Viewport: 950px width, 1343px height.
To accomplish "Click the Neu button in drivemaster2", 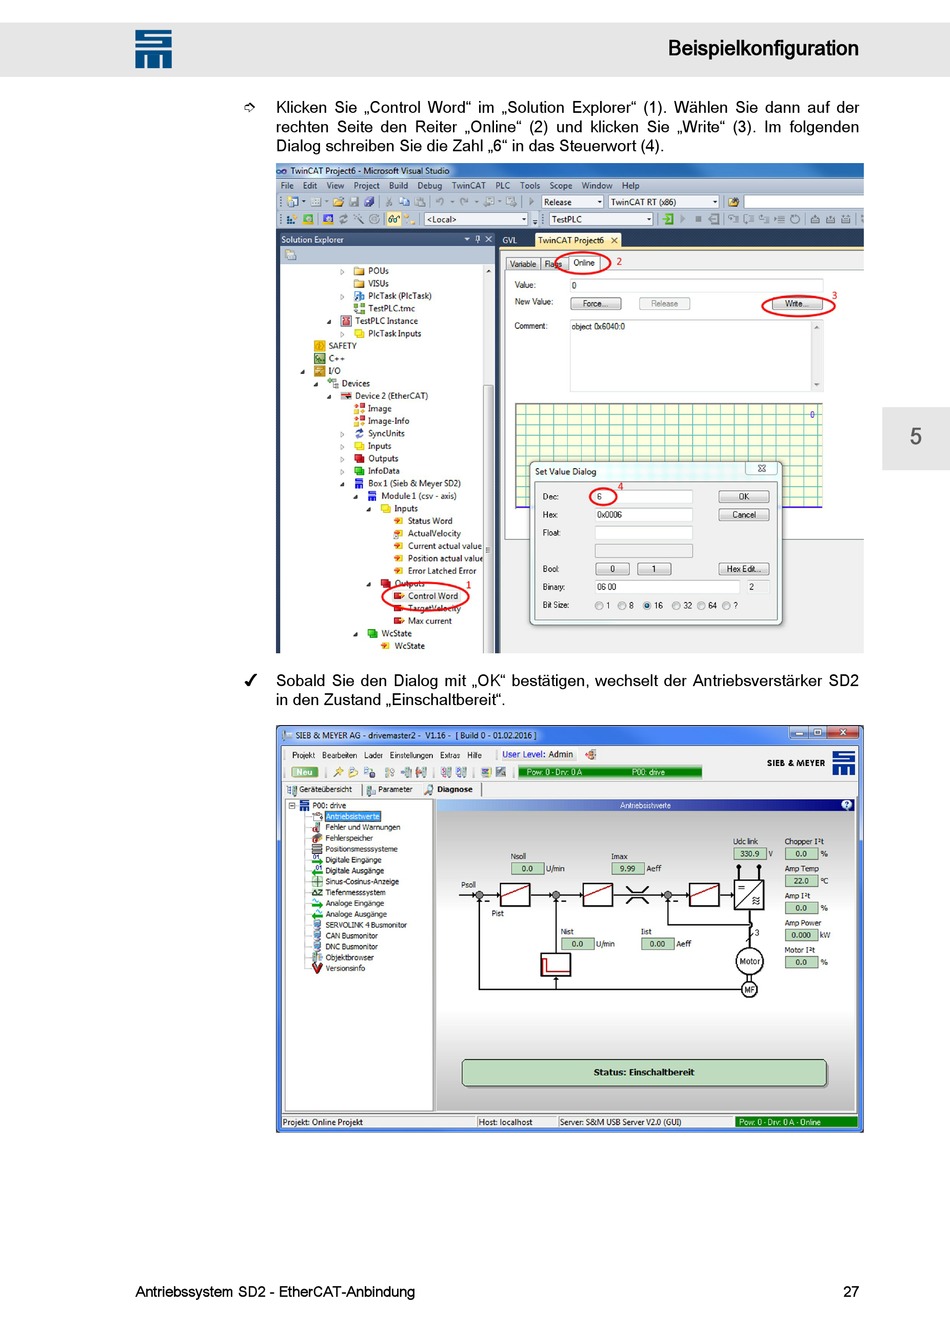I will (x=304, y=772).
